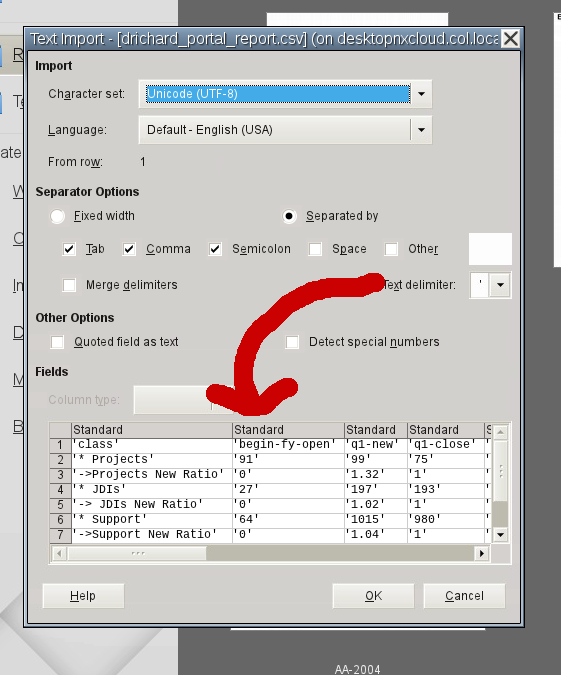Image resolution: width=561 pixels, height=675 pixels.
Task: Enable Quoted field as text checkbox
Action: 57,342
